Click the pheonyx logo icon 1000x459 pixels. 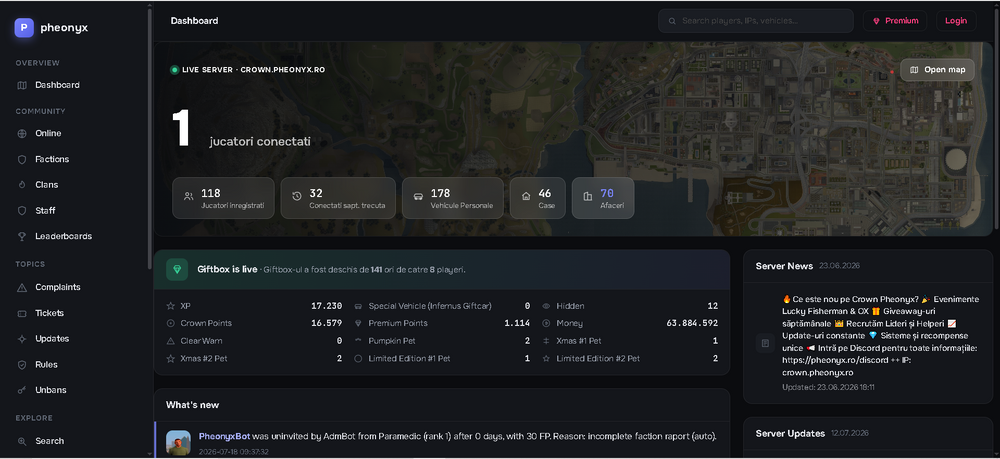point(24,27)
